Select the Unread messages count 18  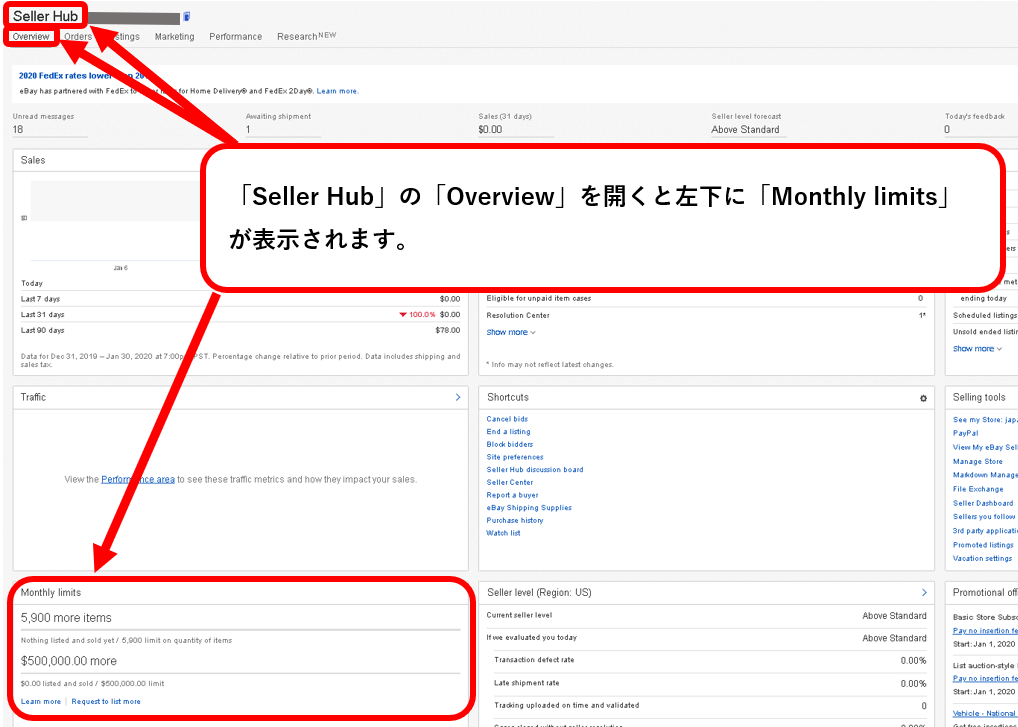(19, 129)
